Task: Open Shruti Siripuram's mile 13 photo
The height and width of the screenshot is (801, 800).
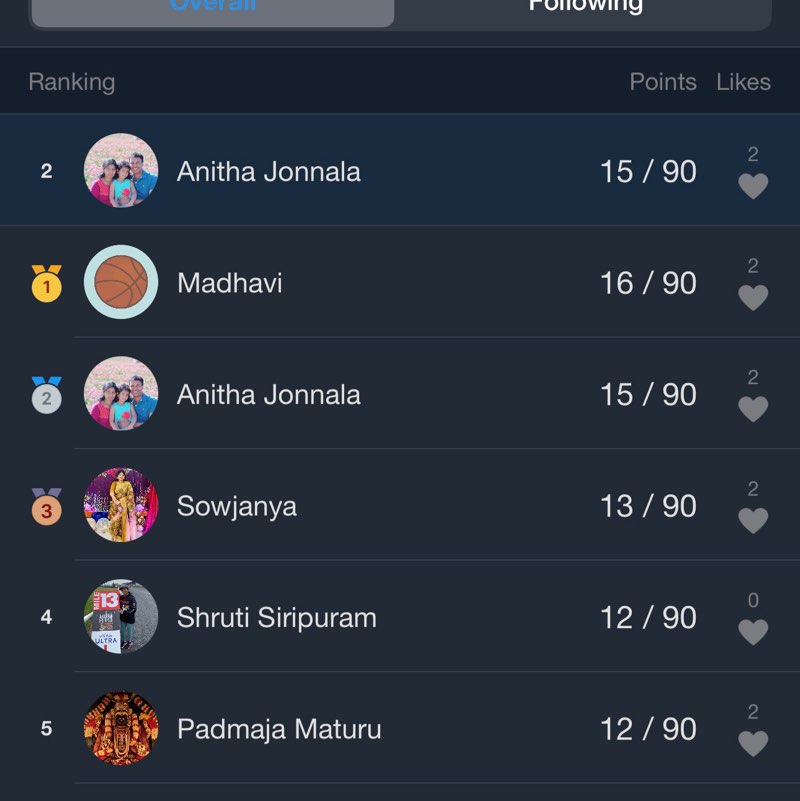Action: click(121, 617)
